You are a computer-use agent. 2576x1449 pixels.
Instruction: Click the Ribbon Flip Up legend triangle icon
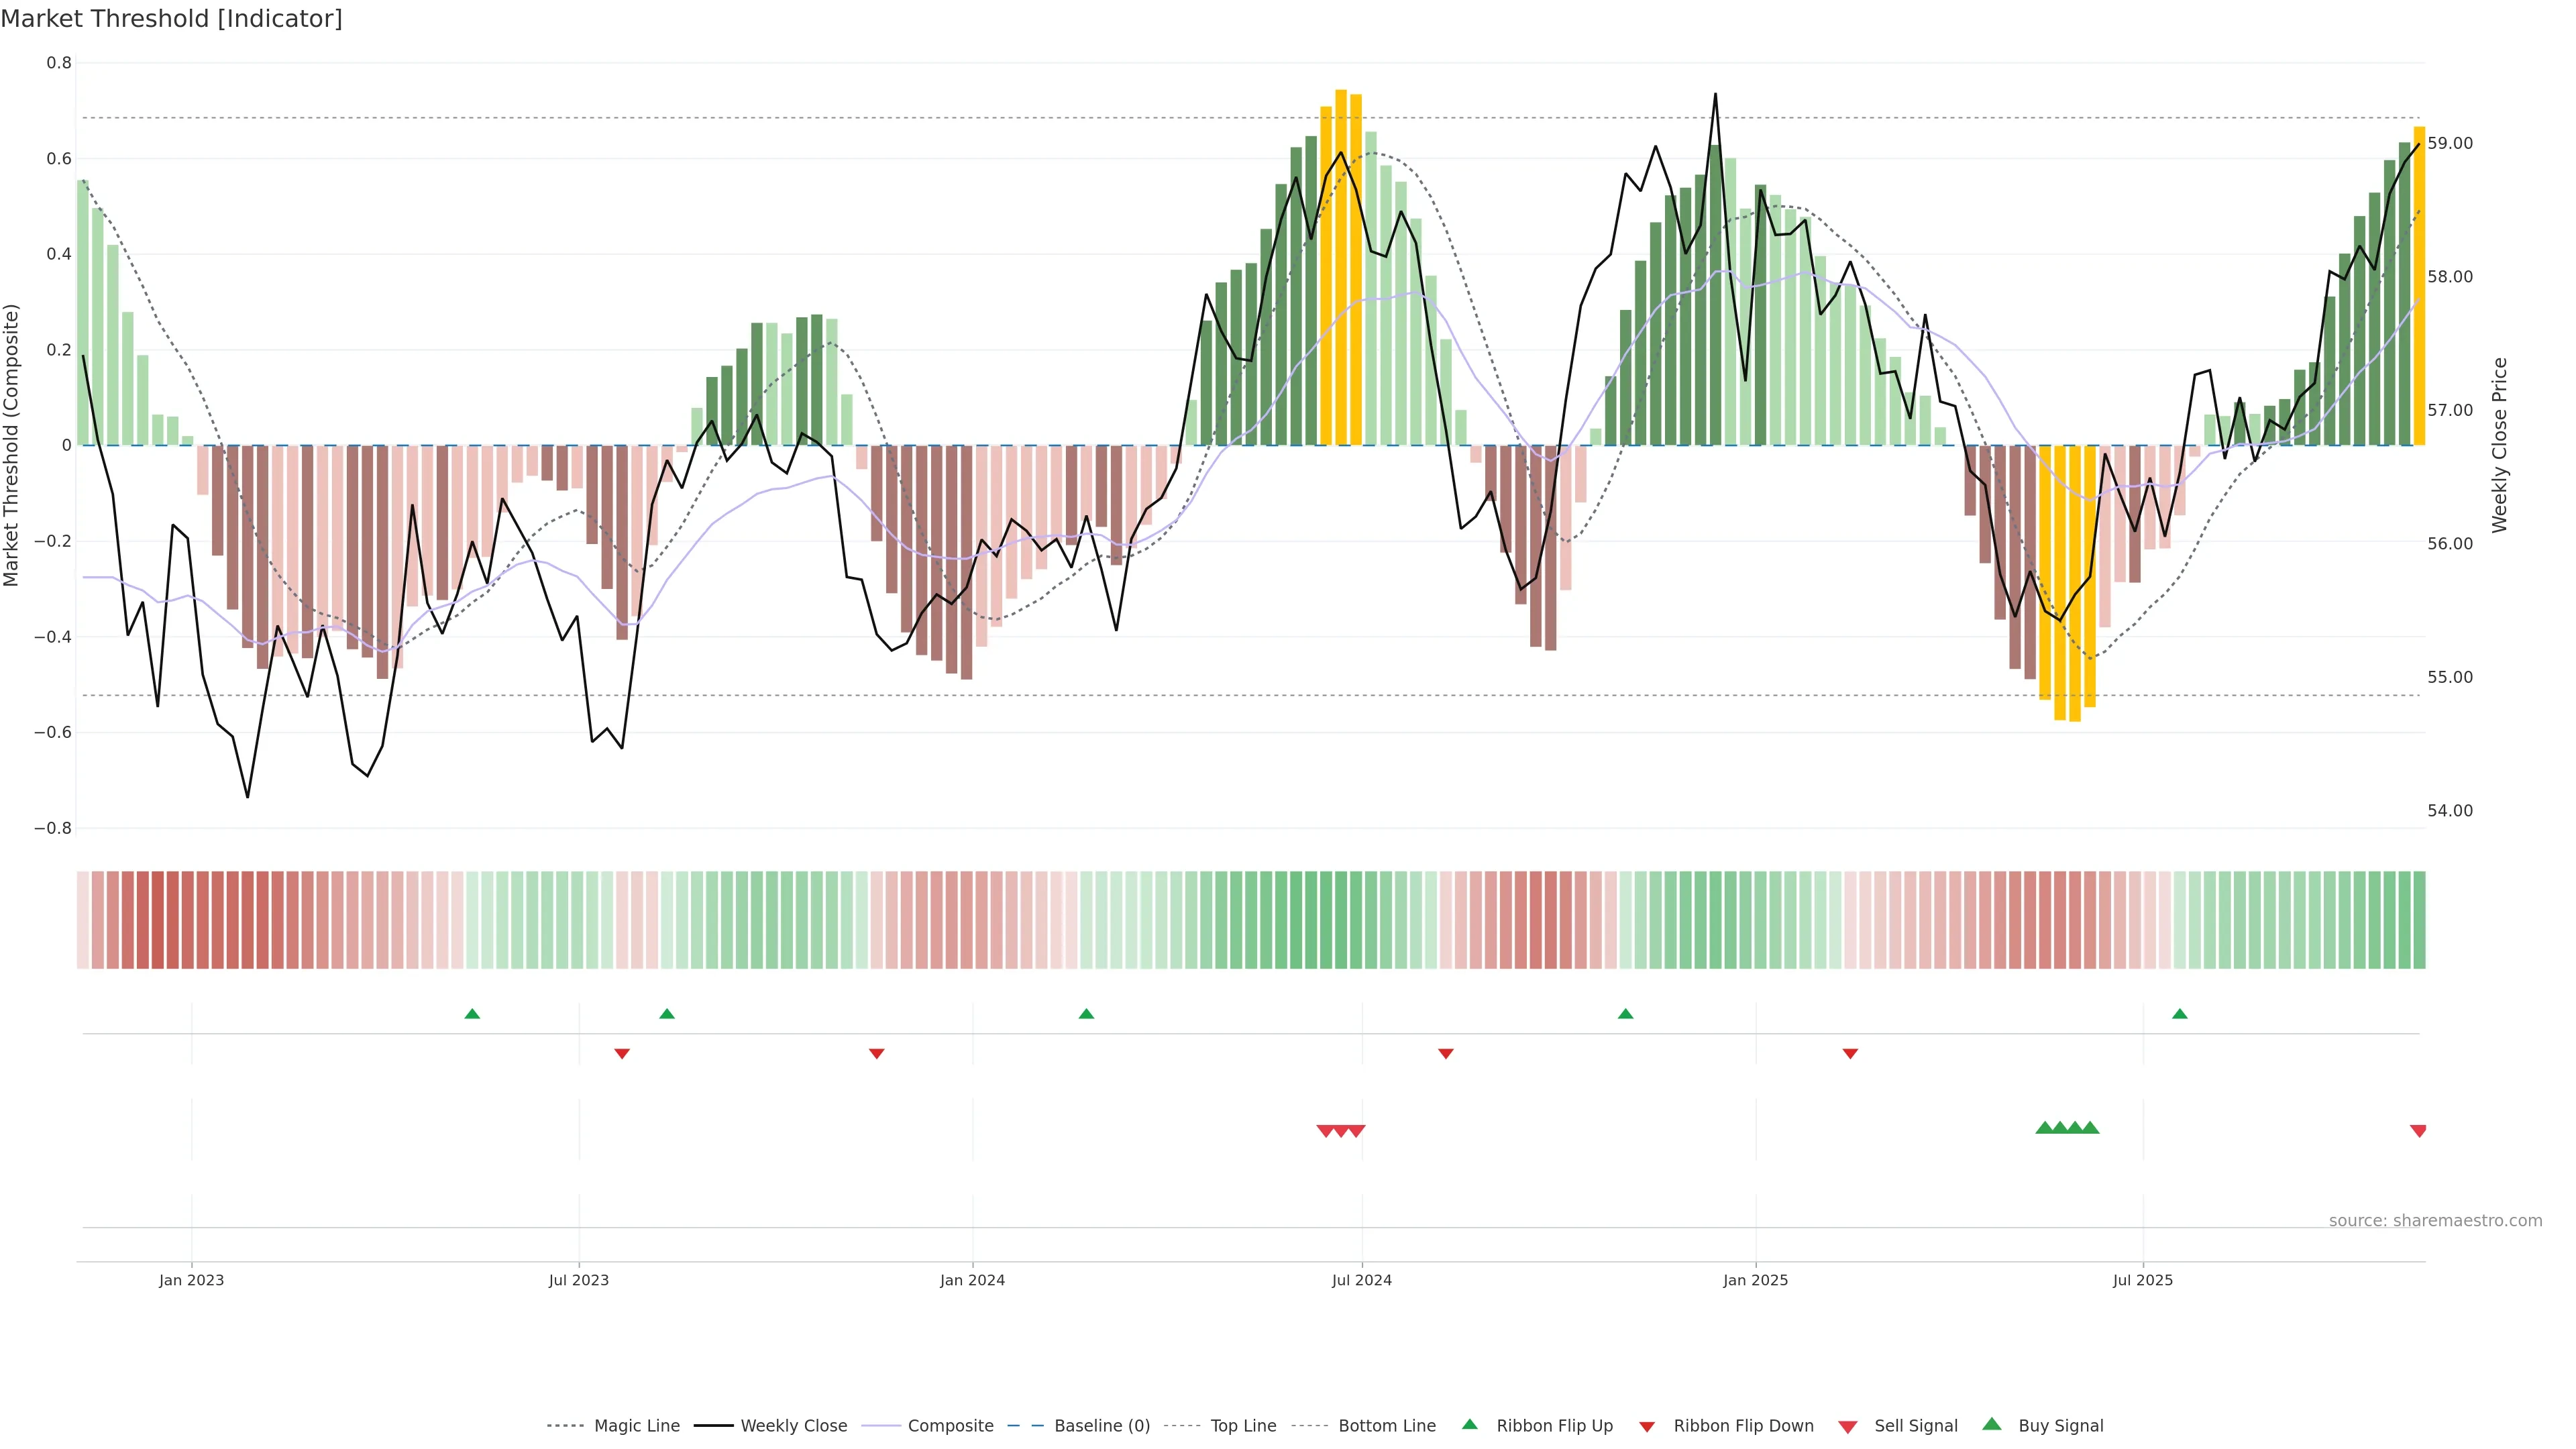point(1469,1424)
